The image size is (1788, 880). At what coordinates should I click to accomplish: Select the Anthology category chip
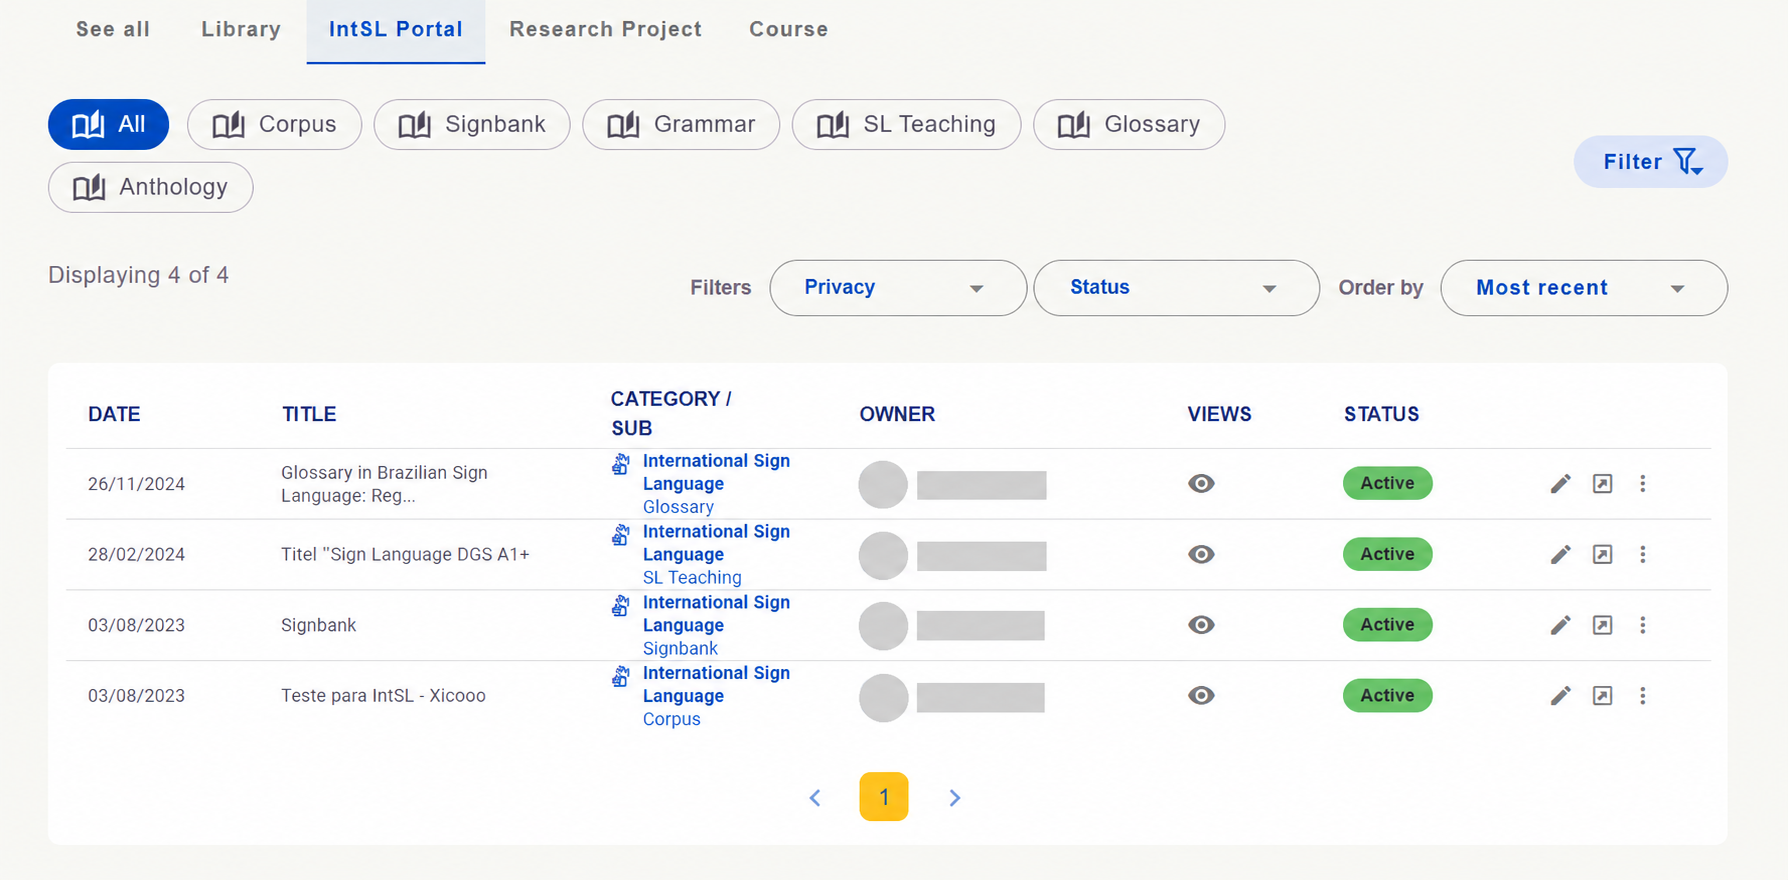coord(150,187)
